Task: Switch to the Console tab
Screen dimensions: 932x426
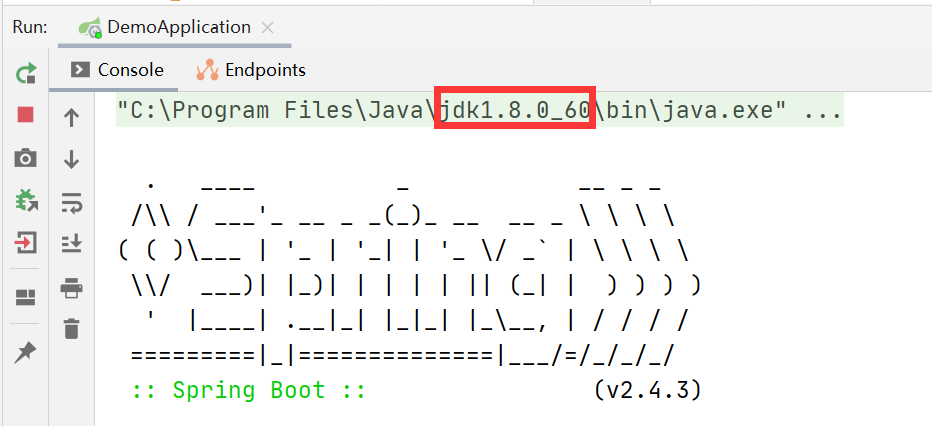Action: click(118, 70)
